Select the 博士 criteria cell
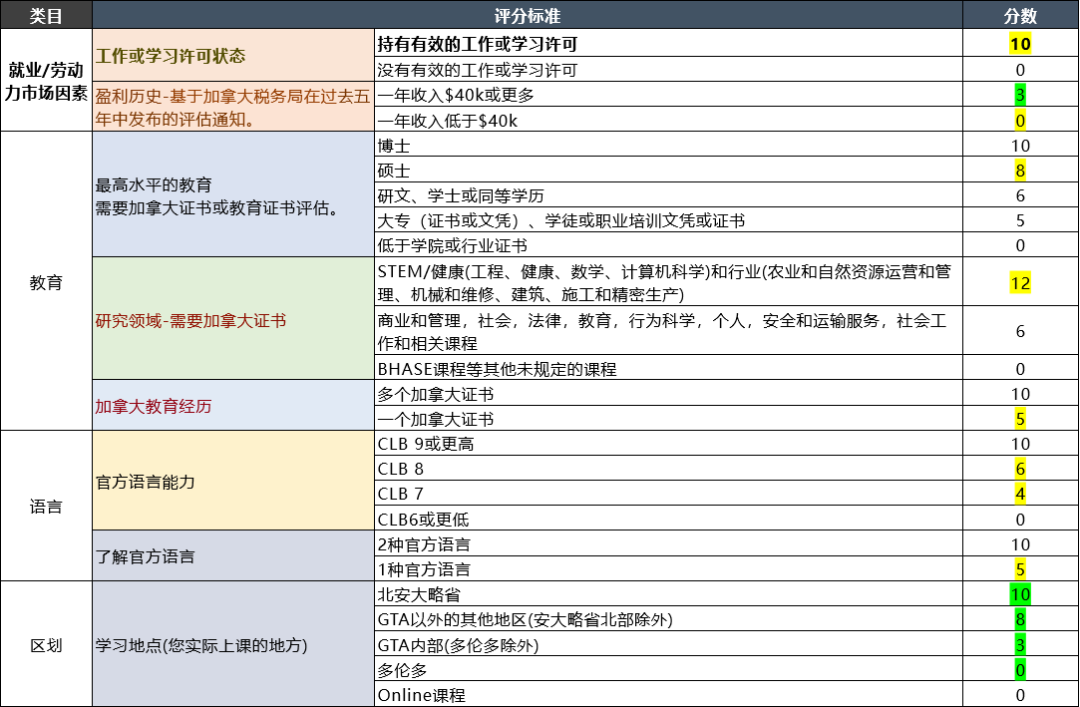This screenshot has width=1080, height=707. 668,145
